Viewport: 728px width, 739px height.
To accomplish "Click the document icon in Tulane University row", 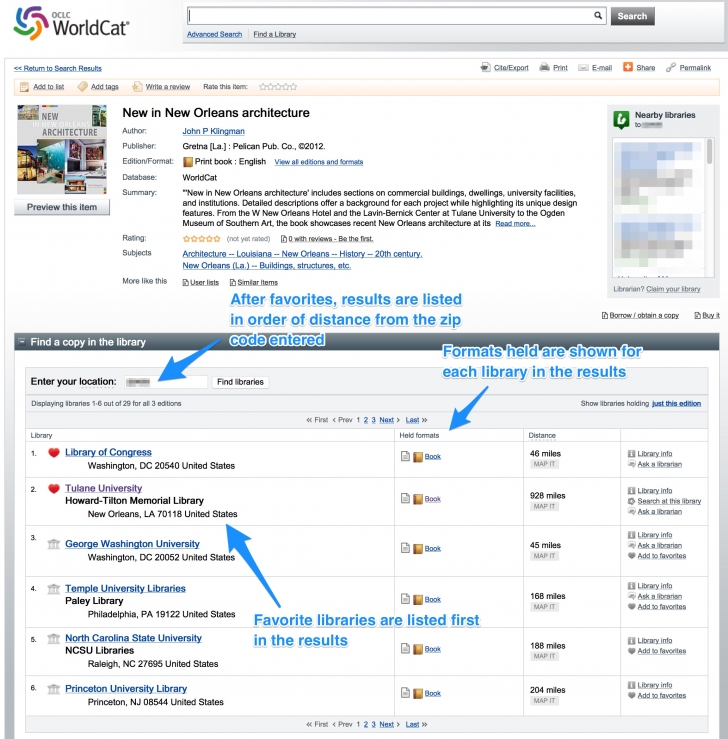I will 405,498.
